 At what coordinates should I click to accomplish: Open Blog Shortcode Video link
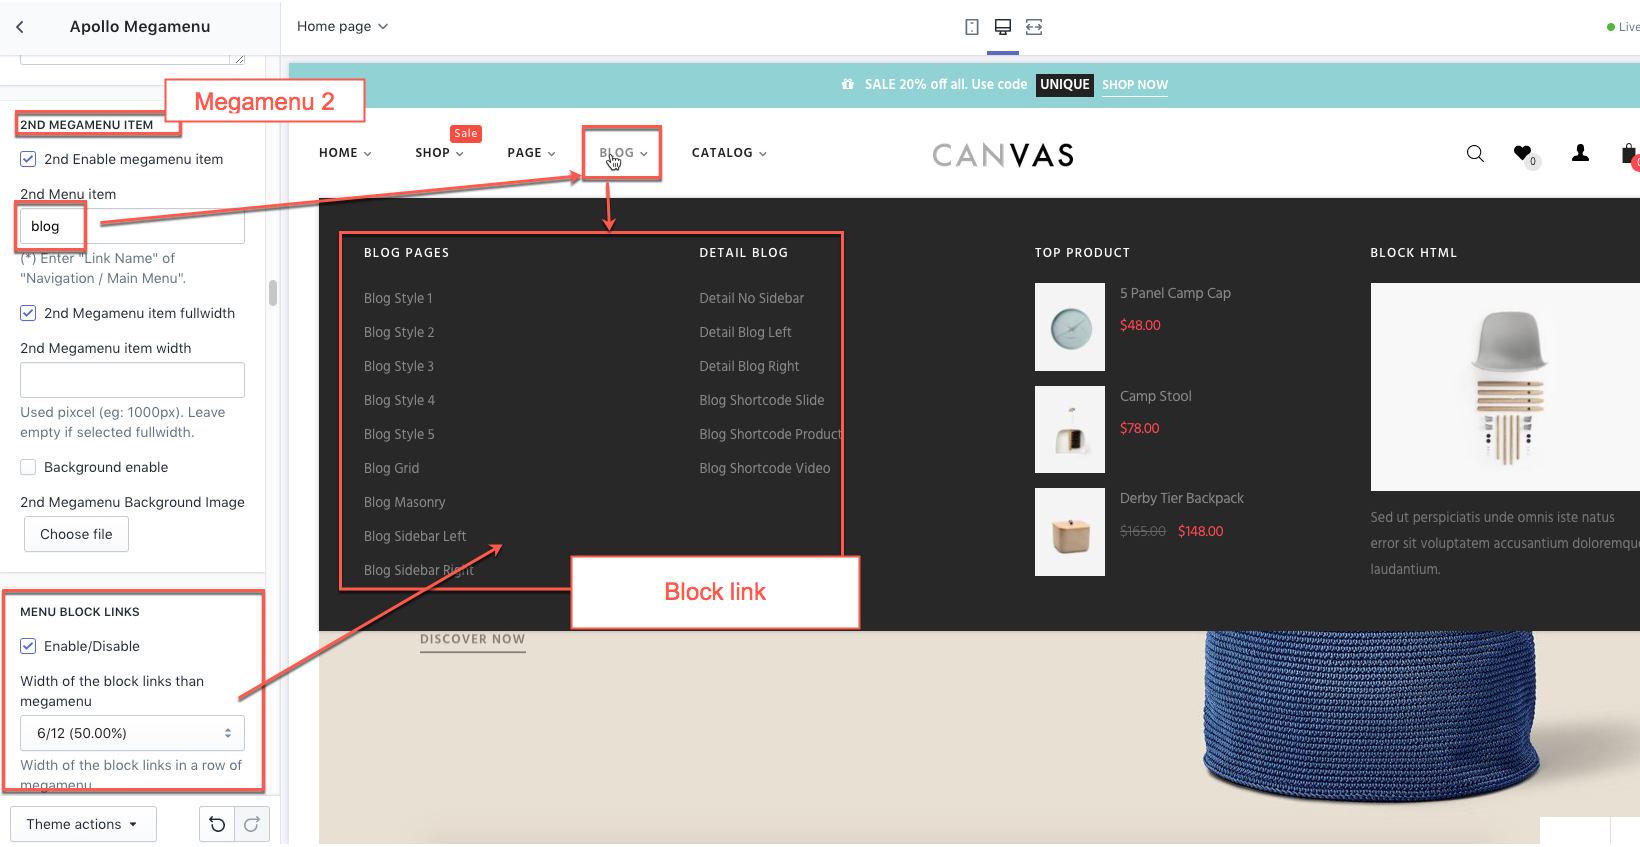pyautogui.click(x=764, y=468)
